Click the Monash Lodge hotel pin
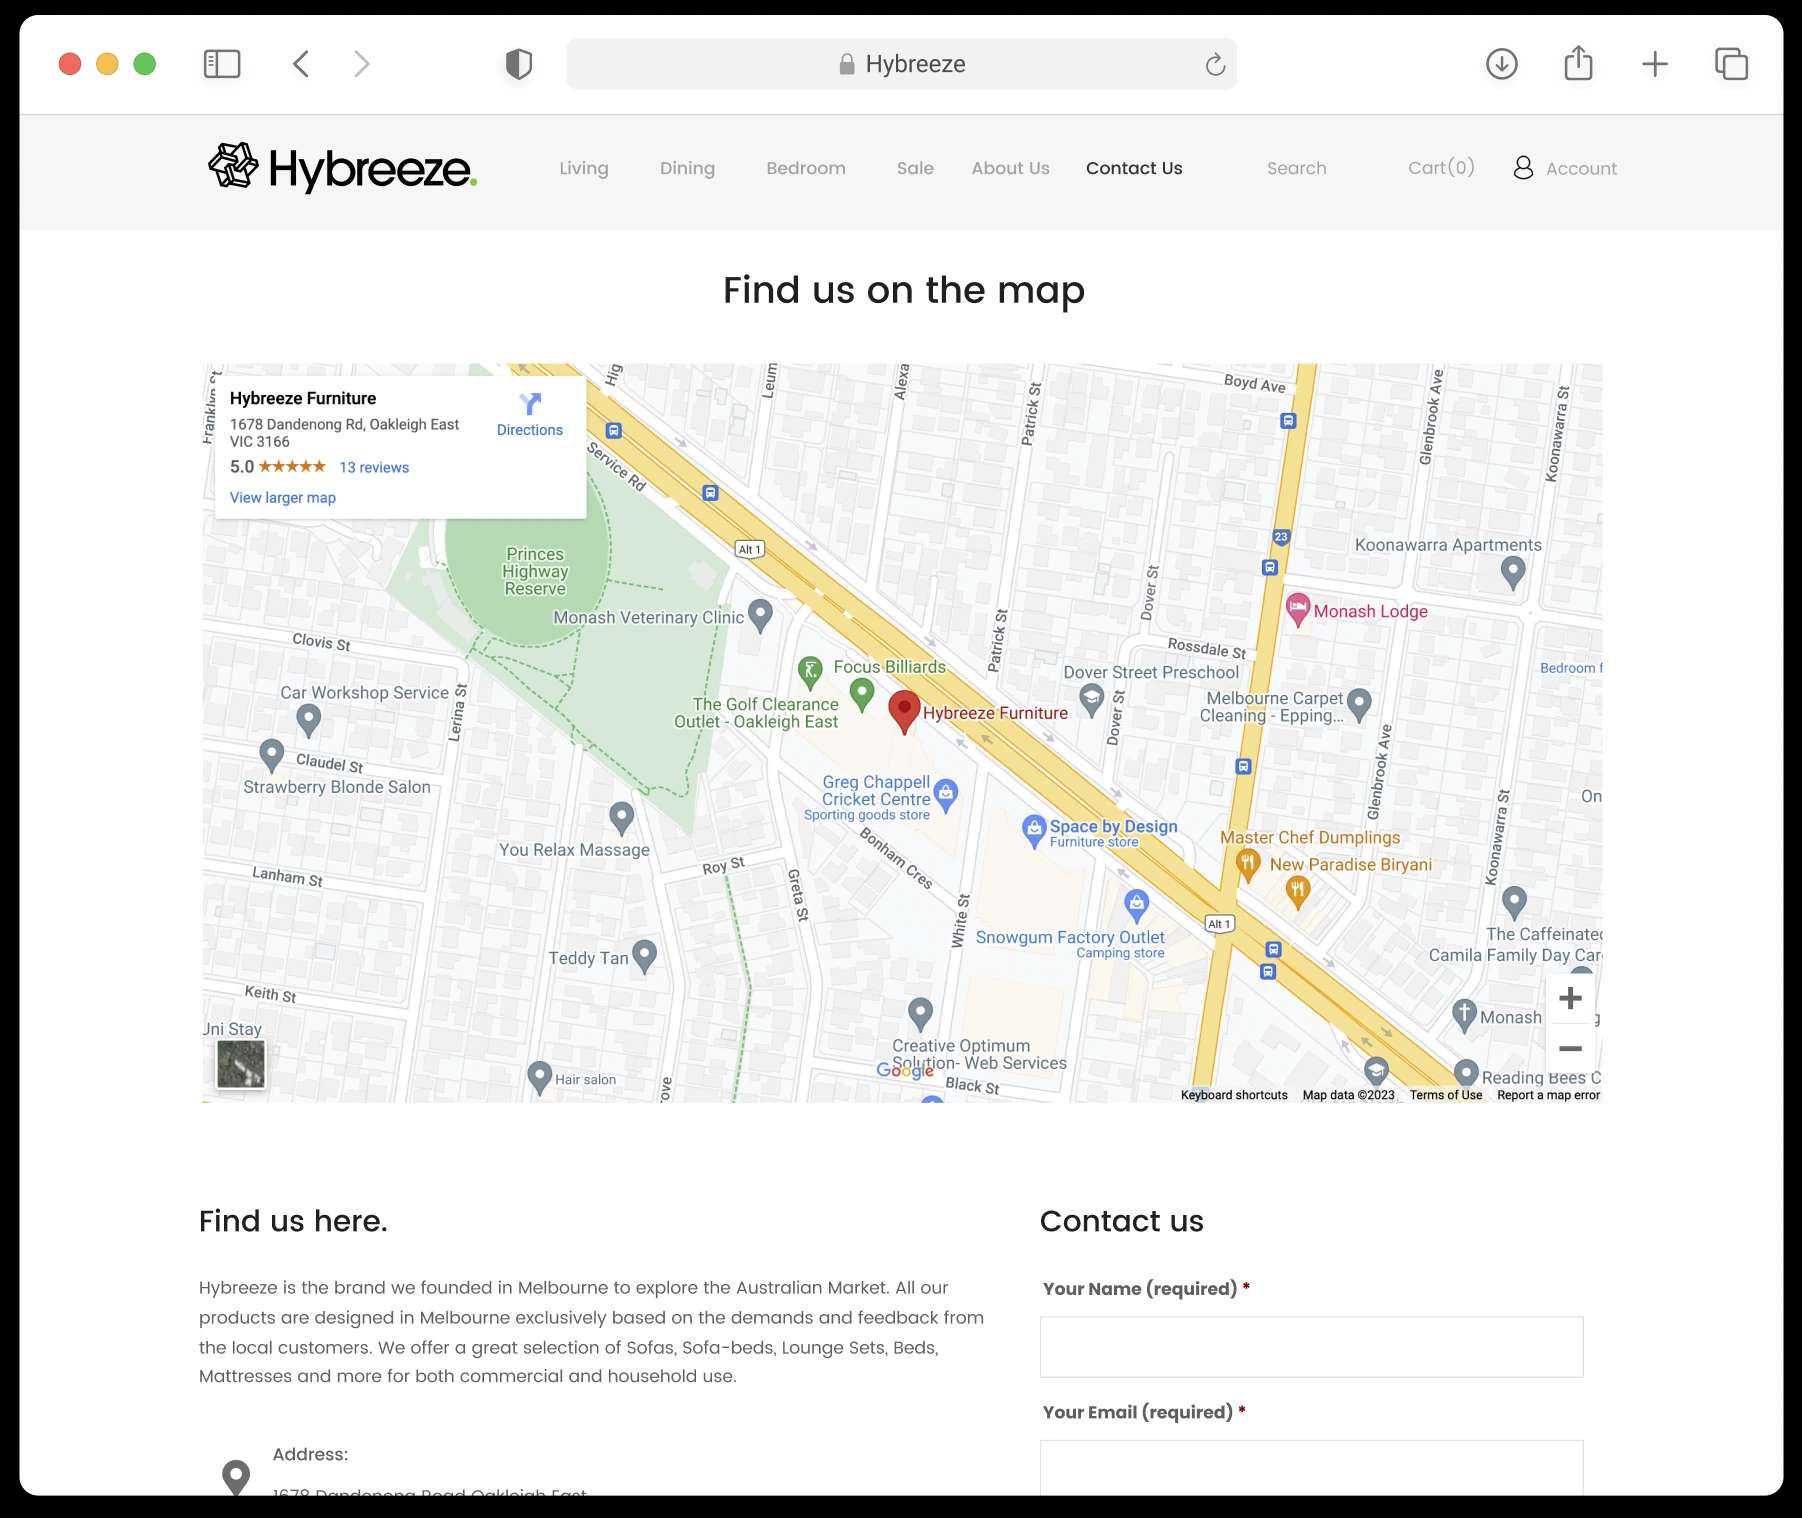The image size is (1802, 1518). 1297,608
